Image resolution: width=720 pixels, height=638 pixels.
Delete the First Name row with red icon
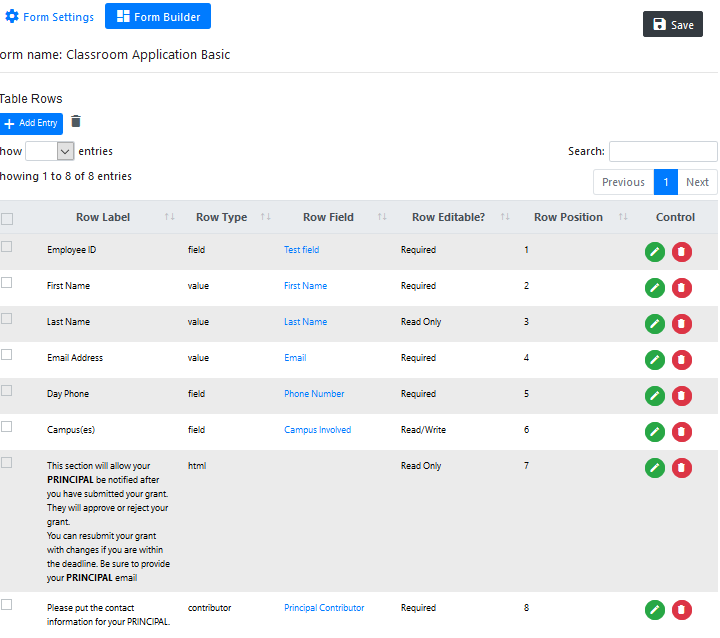click(682, 288)
